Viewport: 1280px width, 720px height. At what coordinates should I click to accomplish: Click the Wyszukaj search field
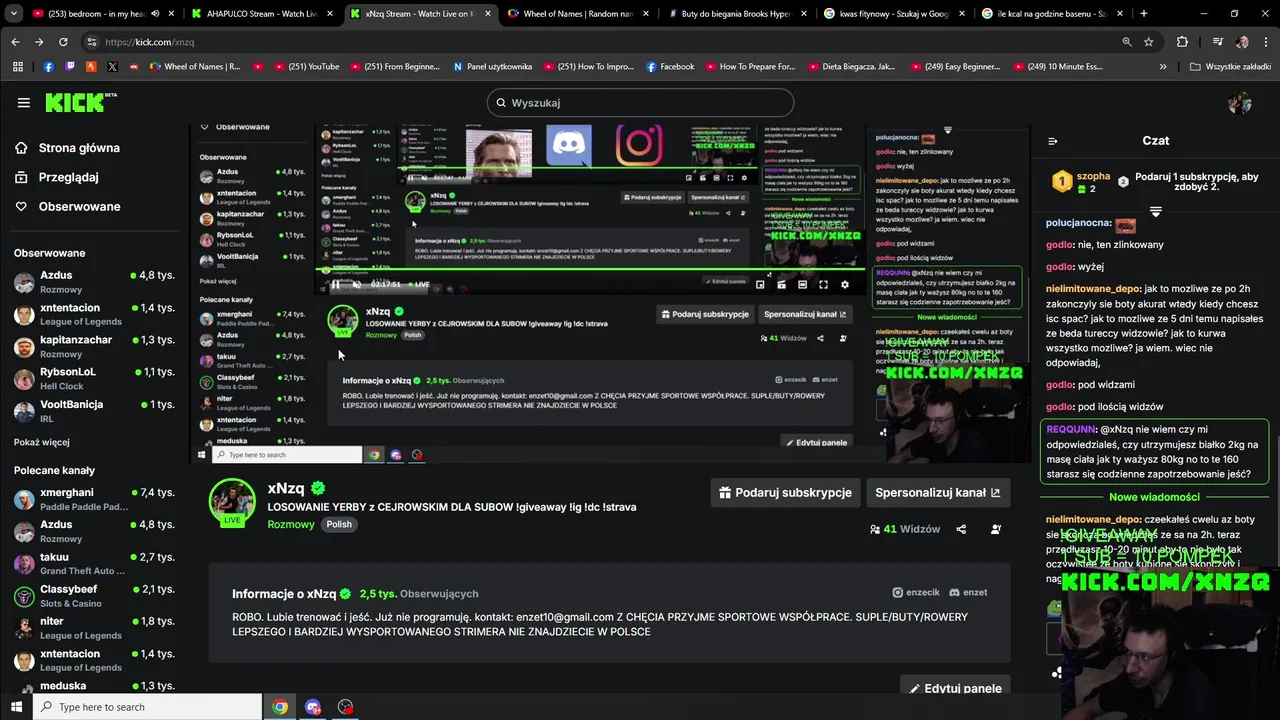[x=640, y=102]
